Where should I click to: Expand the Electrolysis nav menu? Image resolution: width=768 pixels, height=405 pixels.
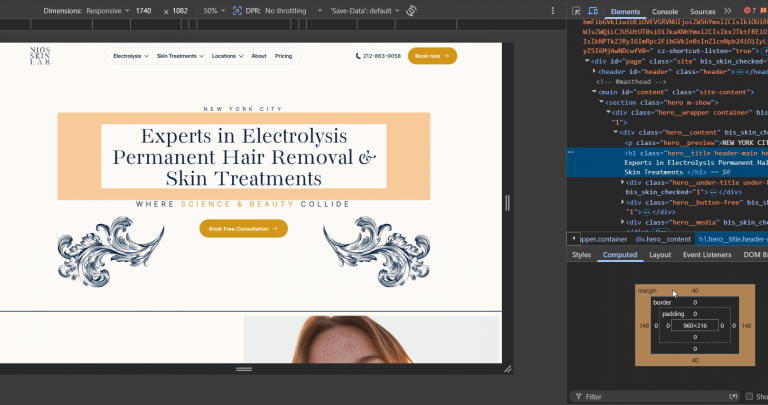pos(131,56)
